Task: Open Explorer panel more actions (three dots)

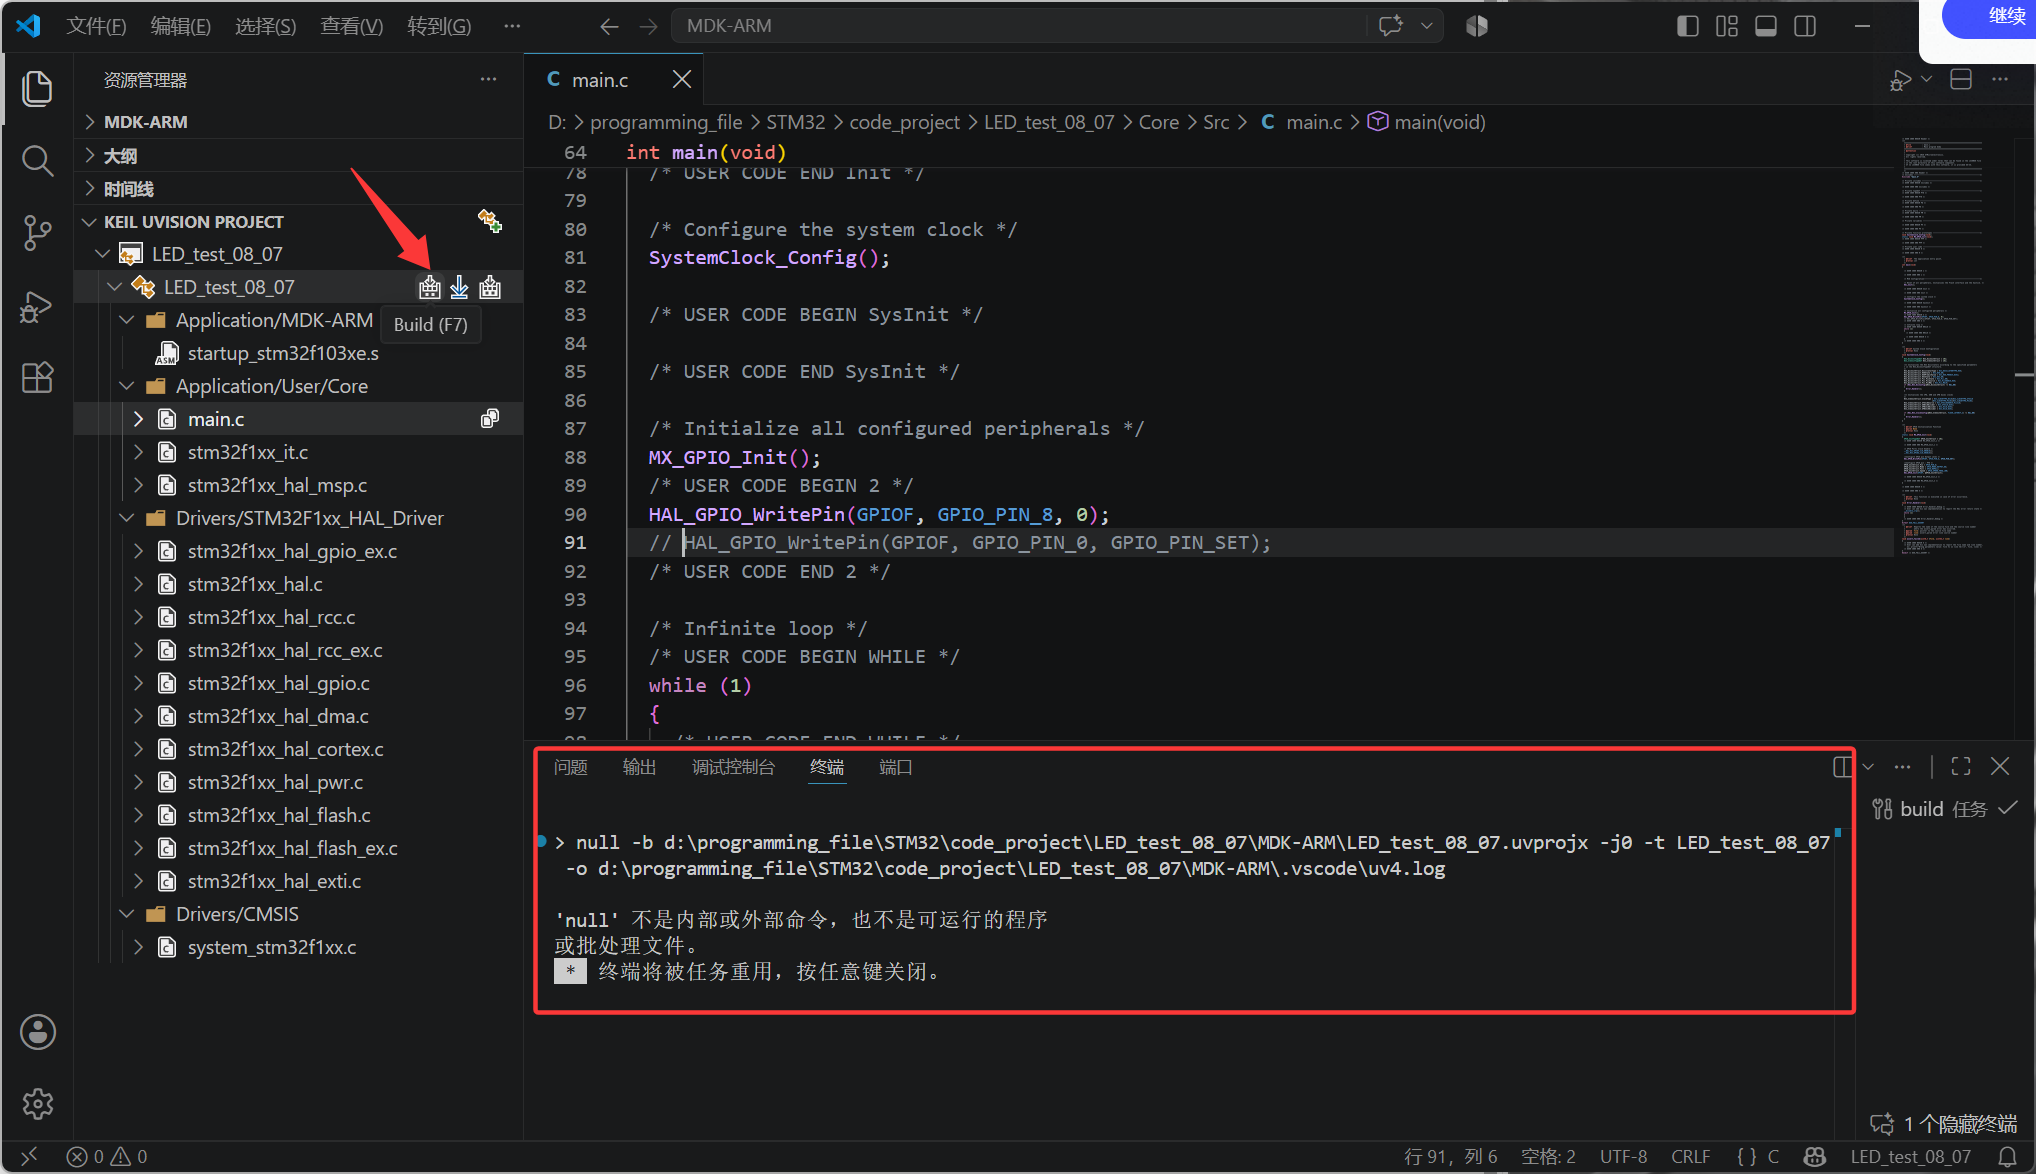Action: click(x=488, y=80)
